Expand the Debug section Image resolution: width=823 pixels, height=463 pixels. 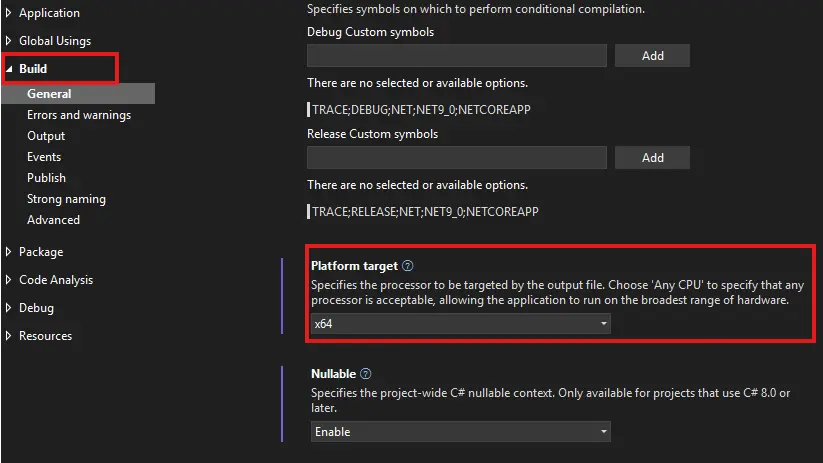(x=9, y=308)
